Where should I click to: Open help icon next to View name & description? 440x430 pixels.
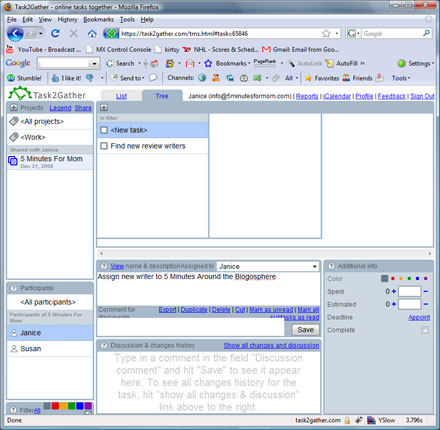(x=104, y=266)
